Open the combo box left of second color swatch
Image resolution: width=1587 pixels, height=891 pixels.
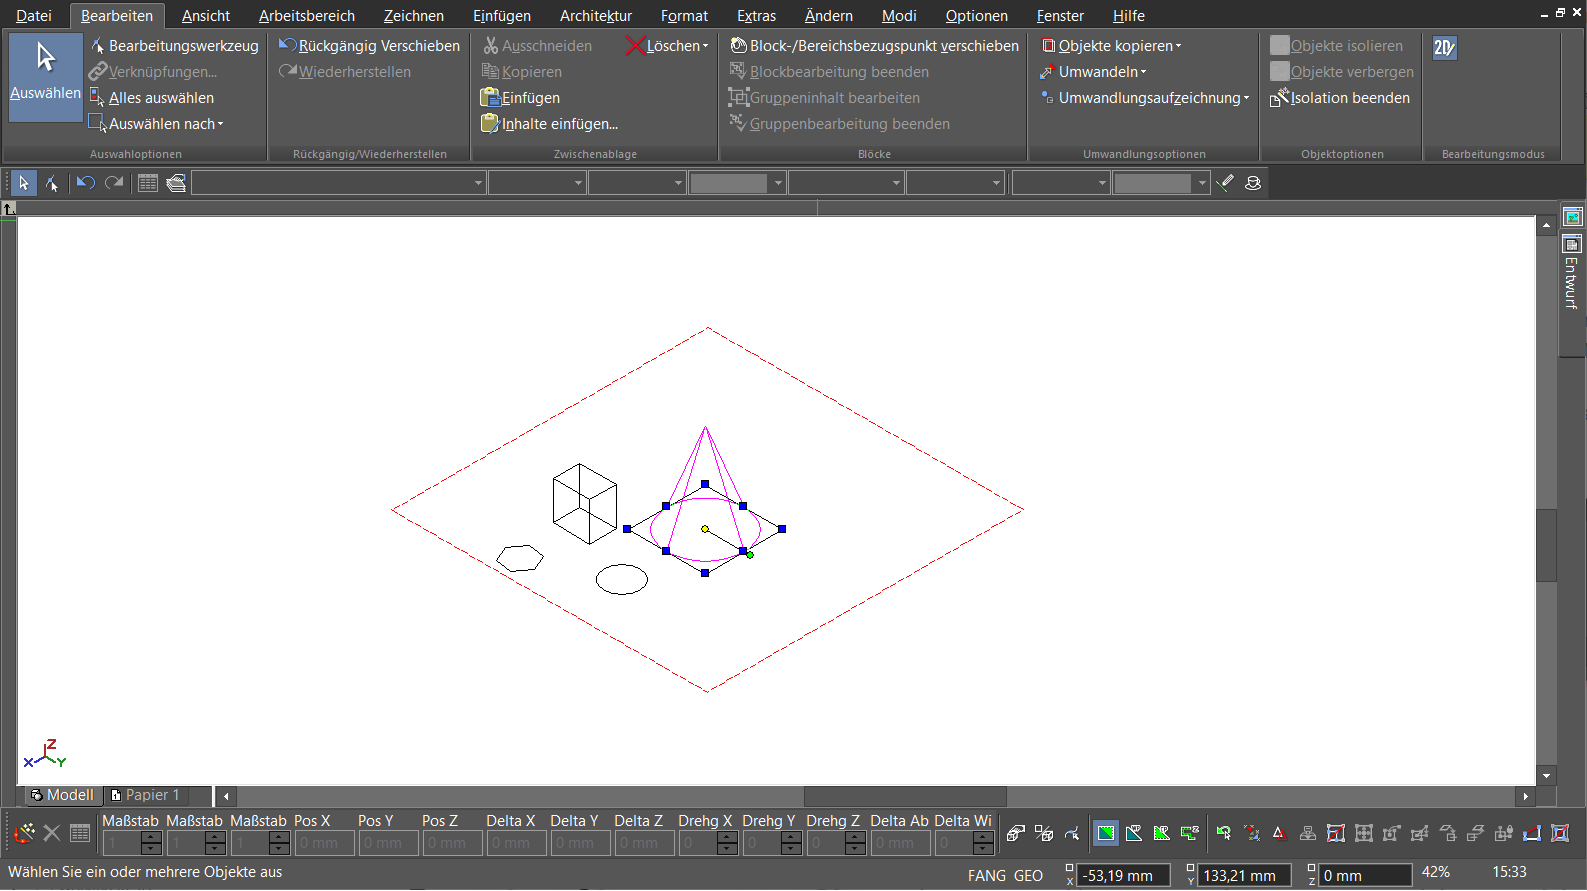[1061, 183]
